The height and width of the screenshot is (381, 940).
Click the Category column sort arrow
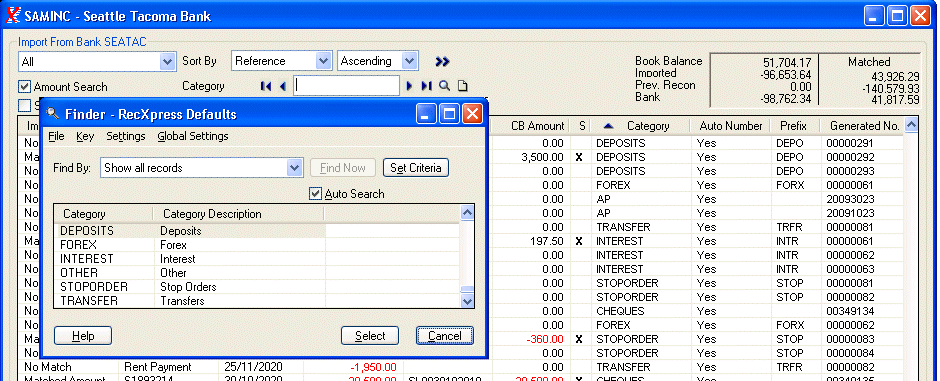(x=608, y=126)
